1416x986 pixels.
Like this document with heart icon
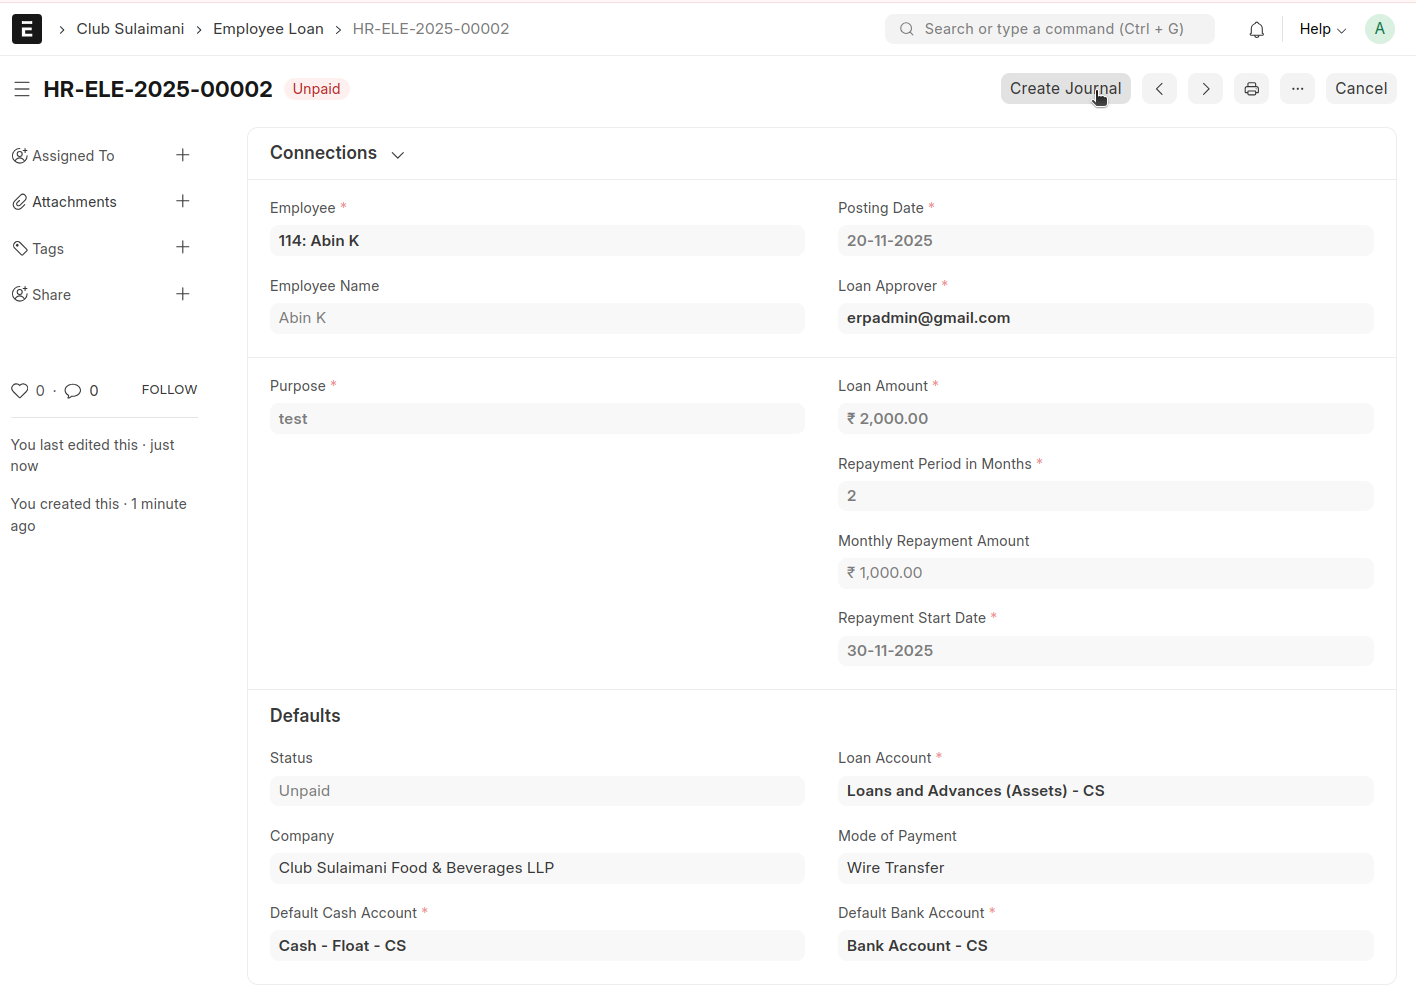point(19,391)
